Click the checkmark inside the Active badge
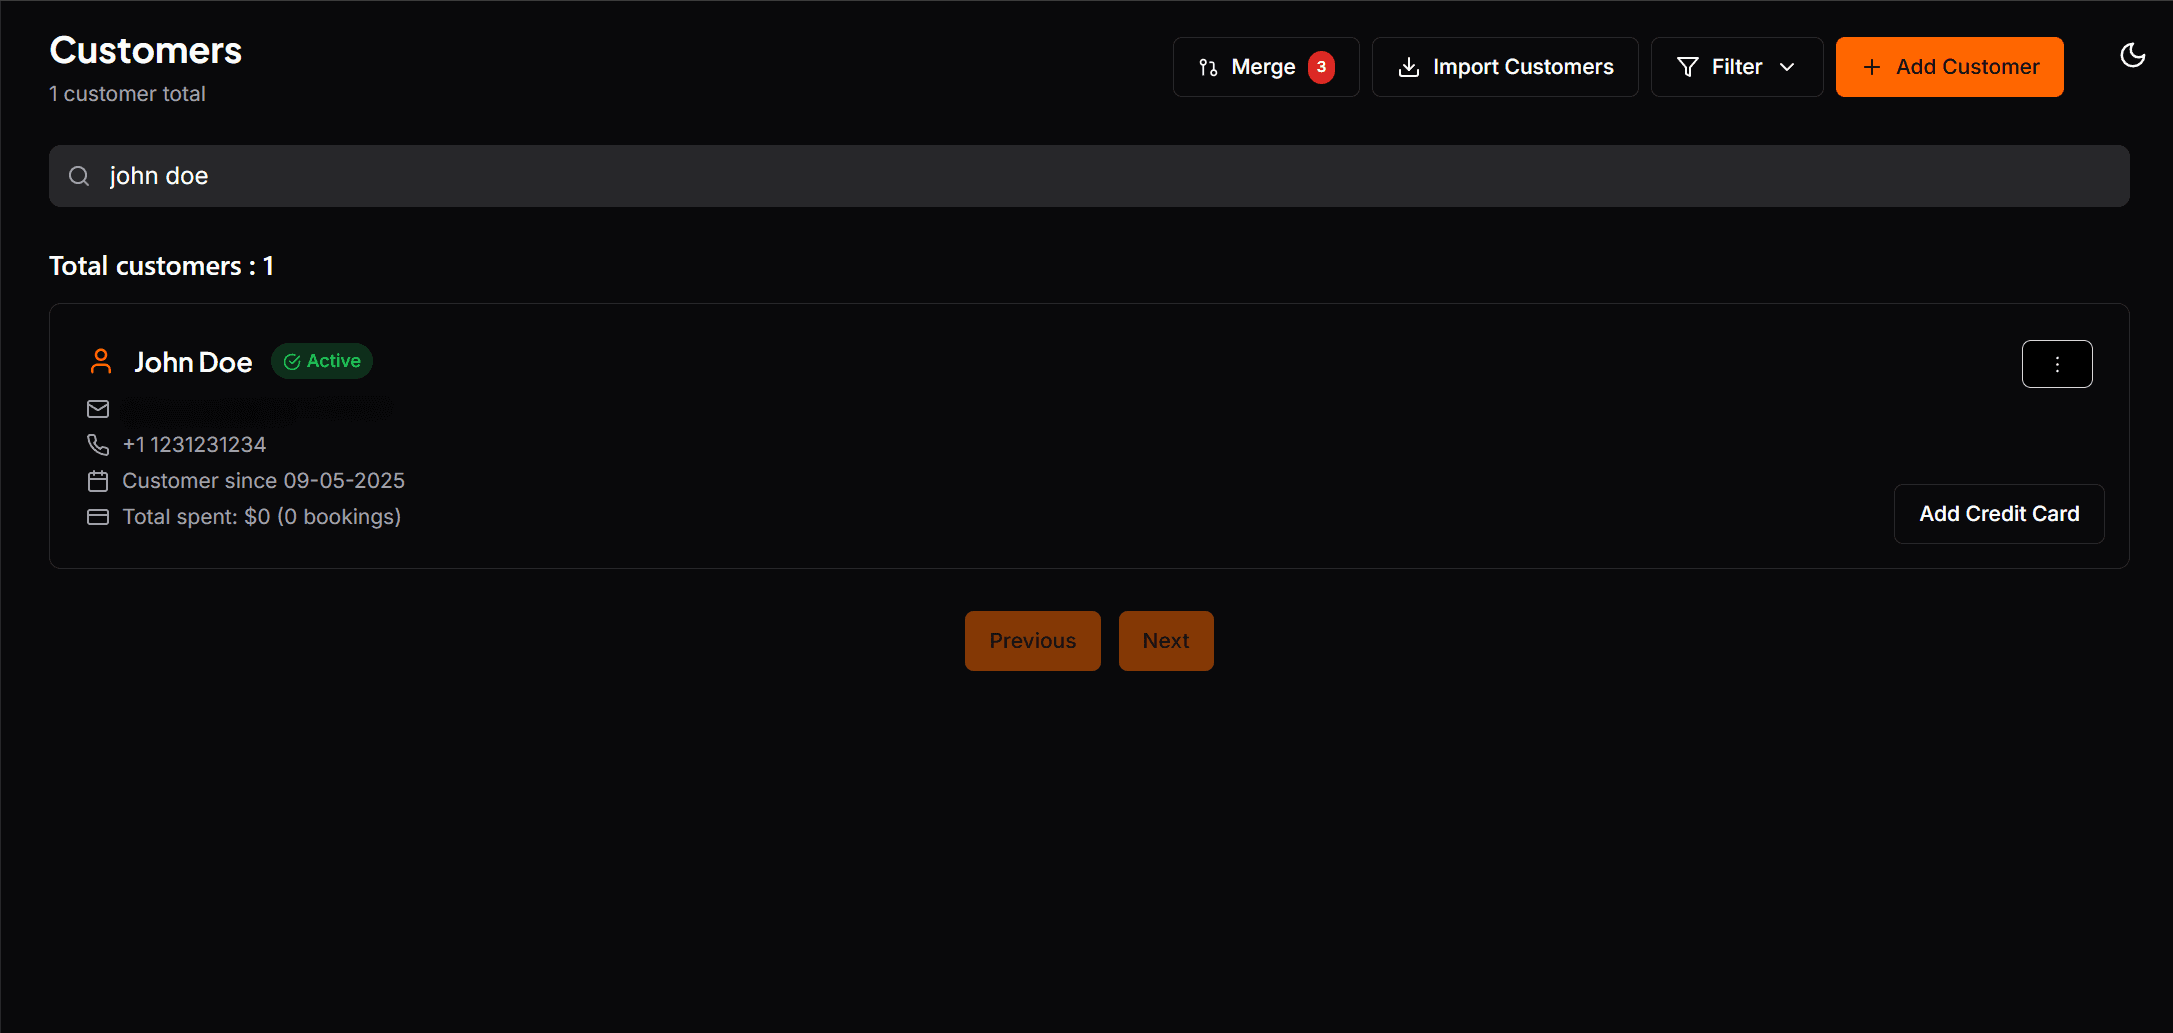This screenshot has height=1033, width=2173. tap(292, 361)
